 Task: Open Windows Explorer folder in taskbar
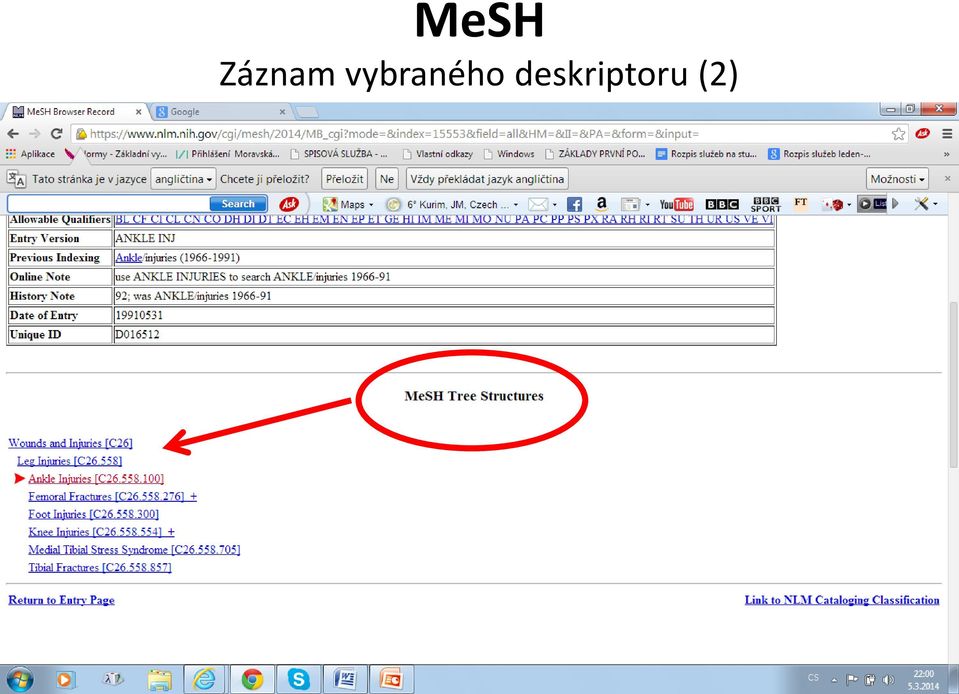(160, 679)
